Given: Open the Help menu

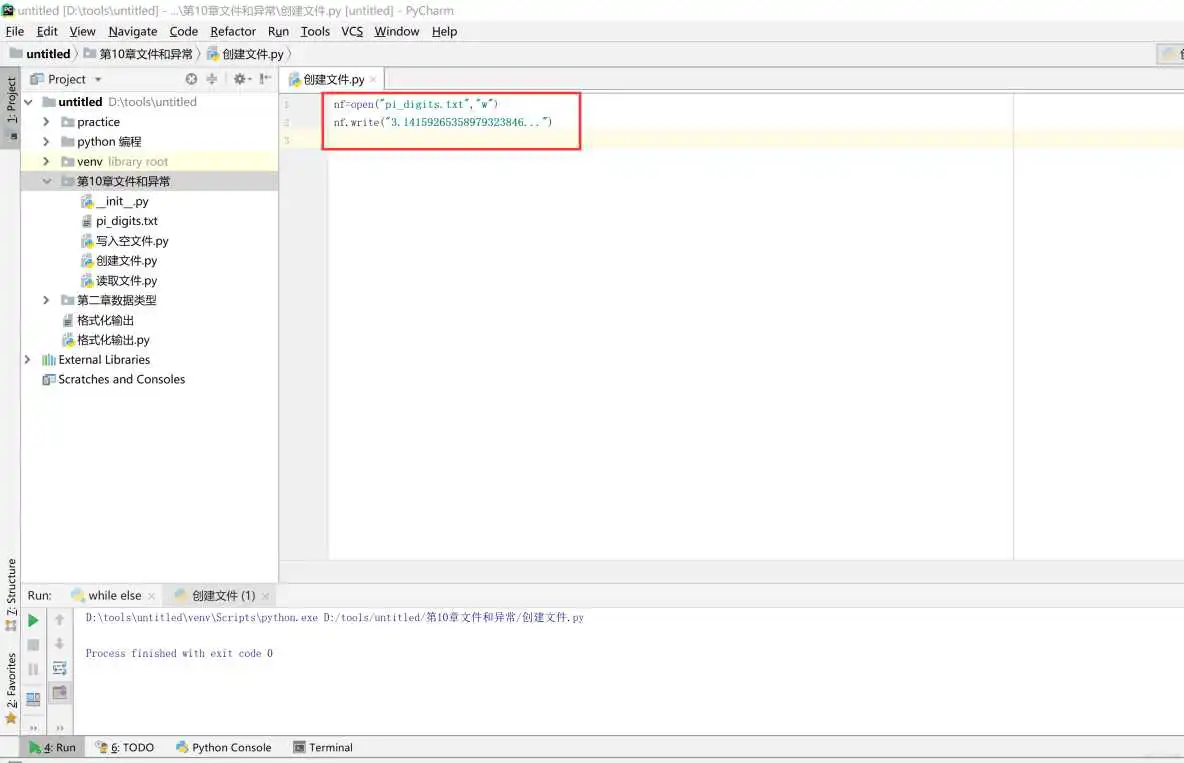Looking at the screenshot, I should coord(444,31).
